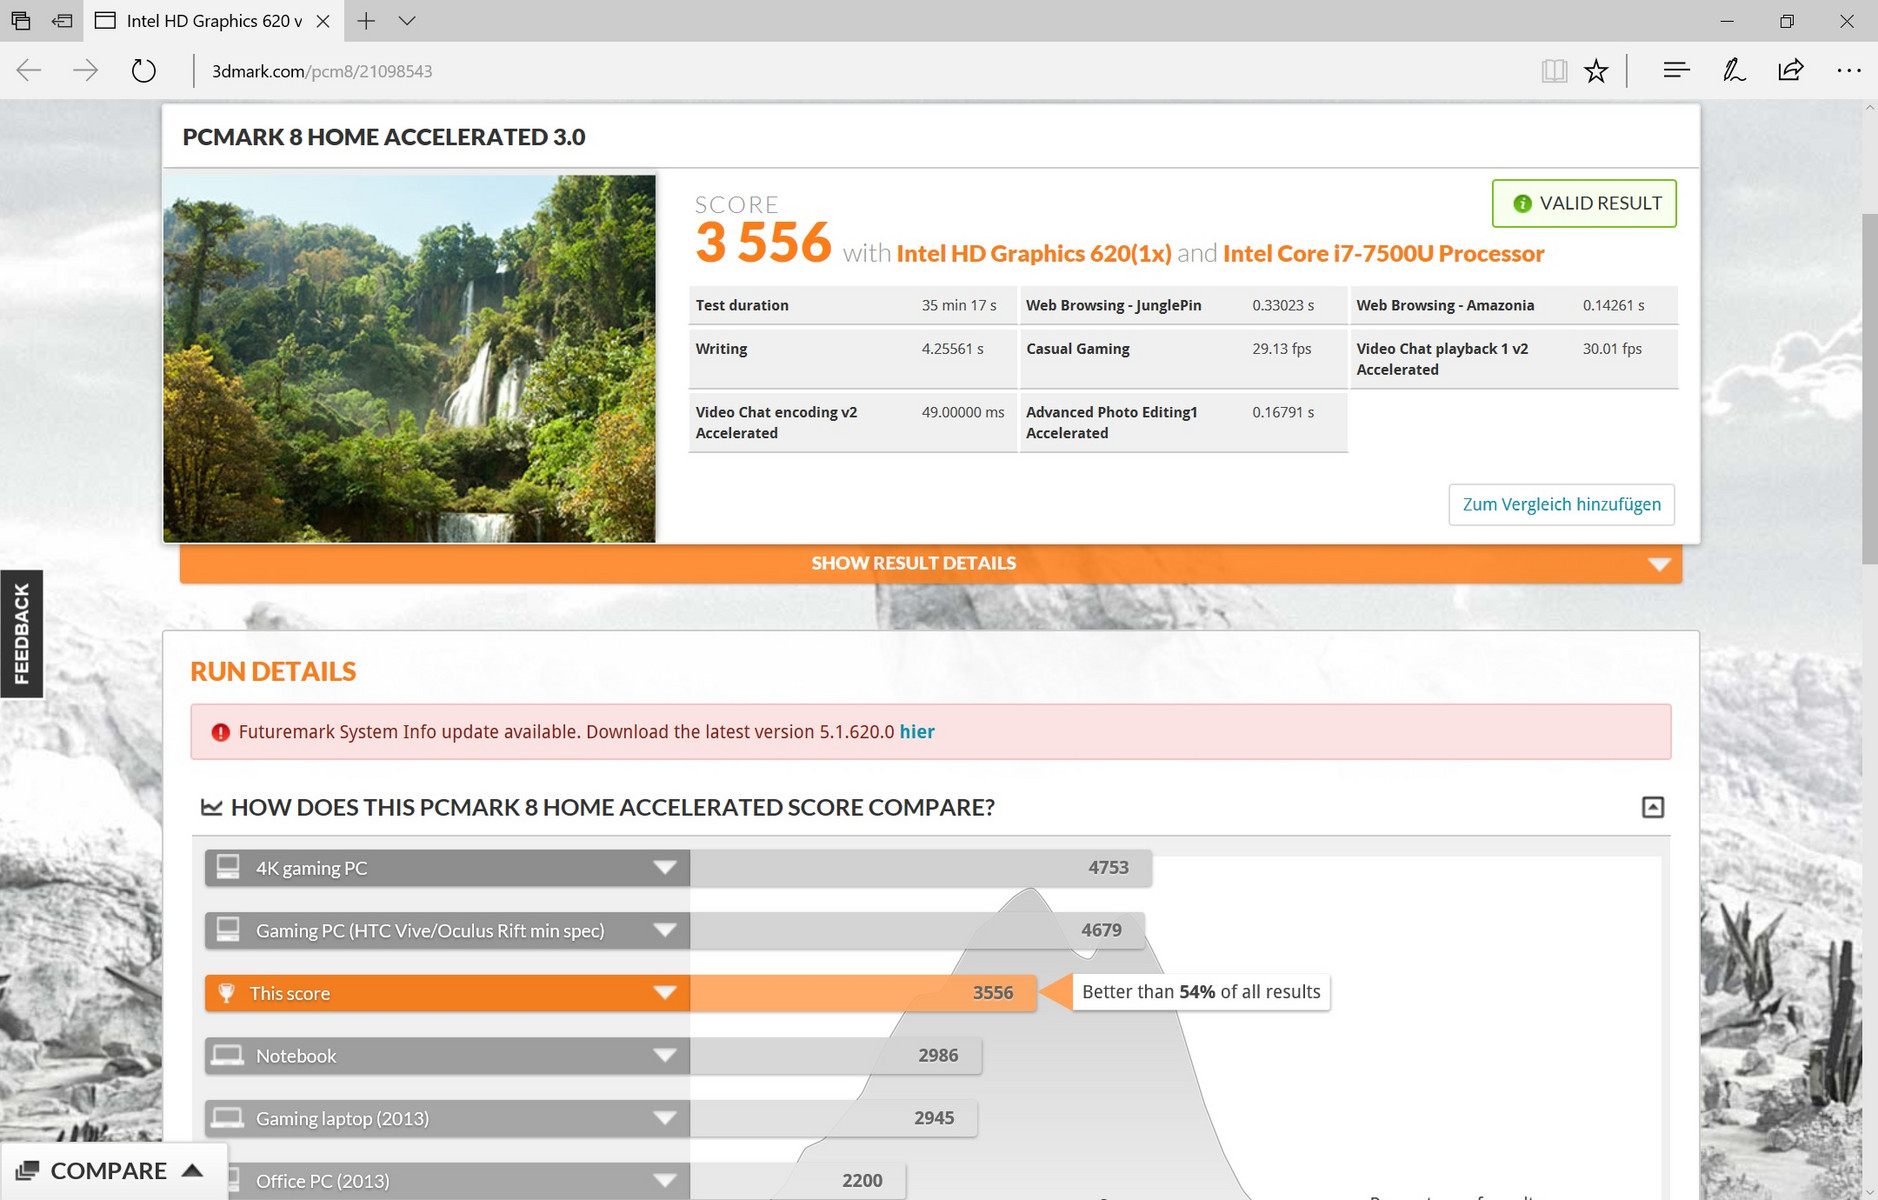Click the COMPARE stacked-cards icon

click(x=28, y=1171)
